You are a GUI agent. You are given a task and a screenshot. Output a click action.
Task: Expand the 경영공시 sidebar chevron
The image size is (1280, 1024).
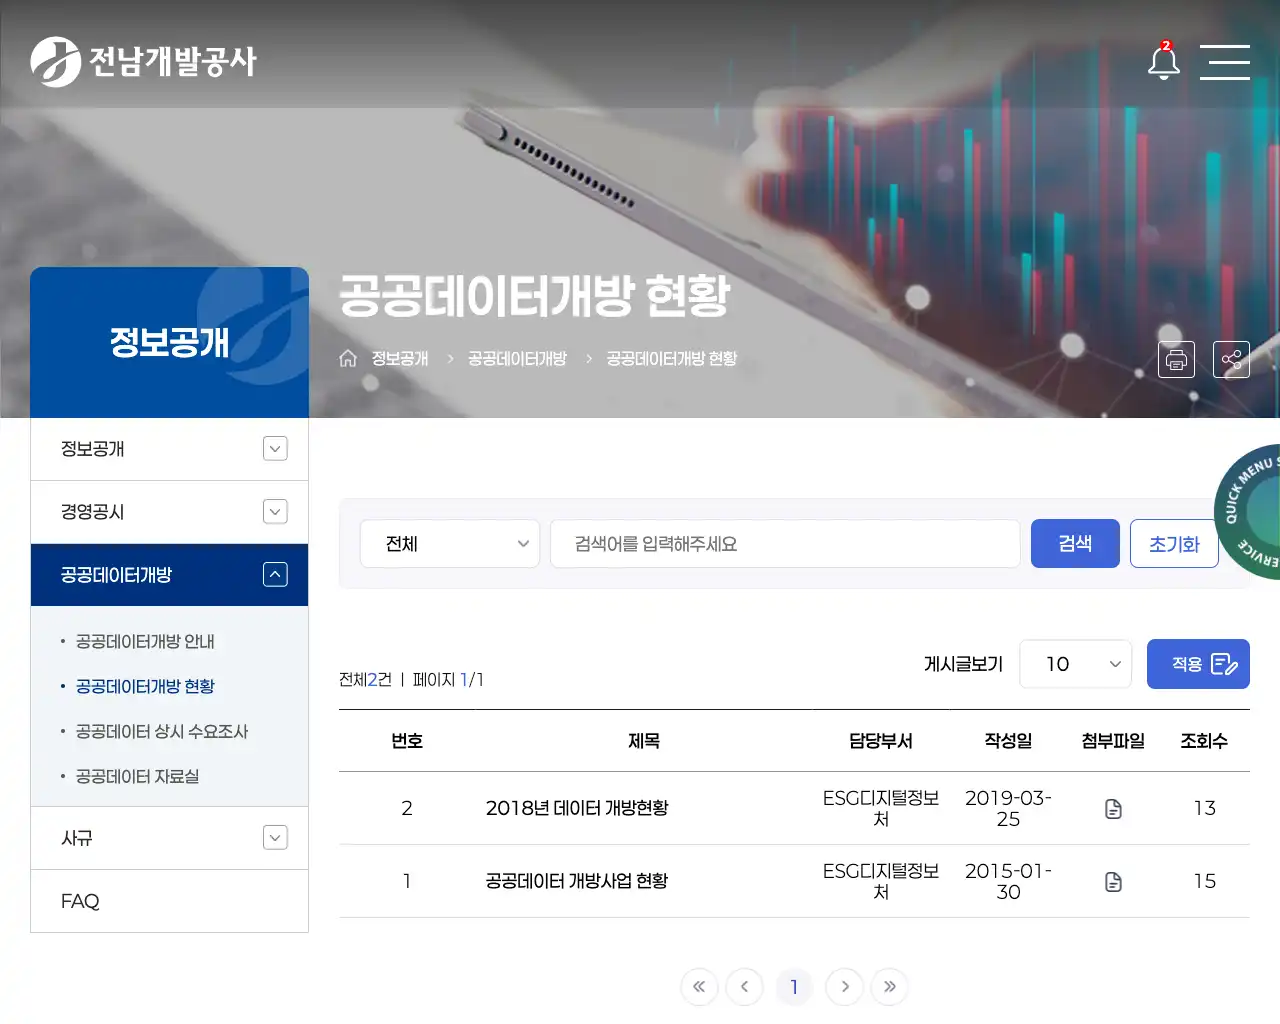[x=275, y=512]
